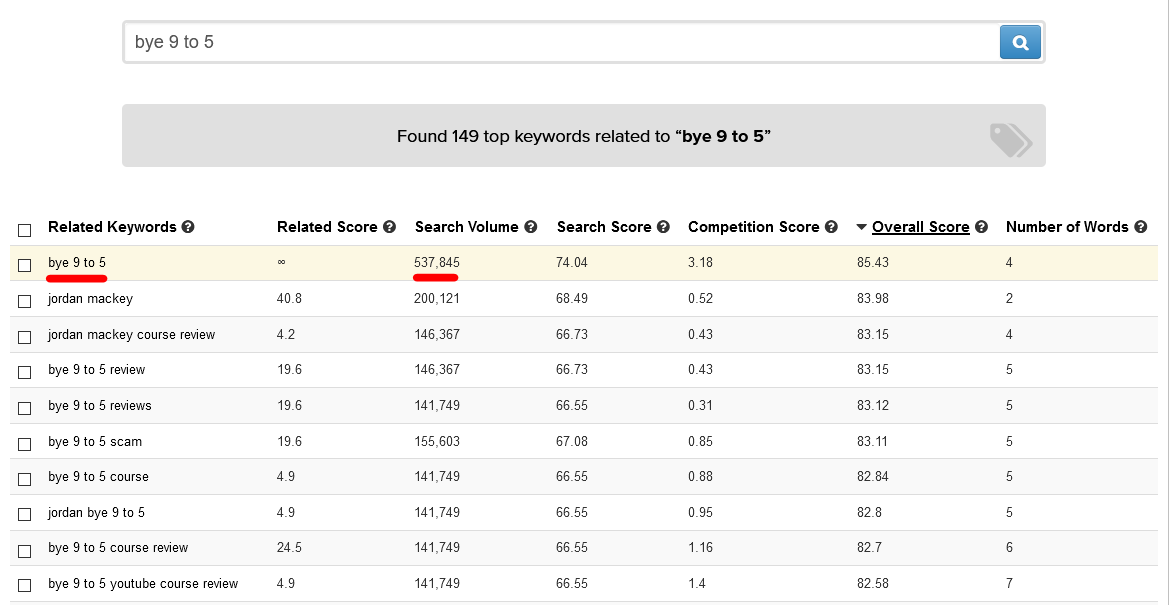Image resolution: width=1172 pixels, height=605 pixels.
Task: Click competition score value 0.95
Action: click(700, 512)
